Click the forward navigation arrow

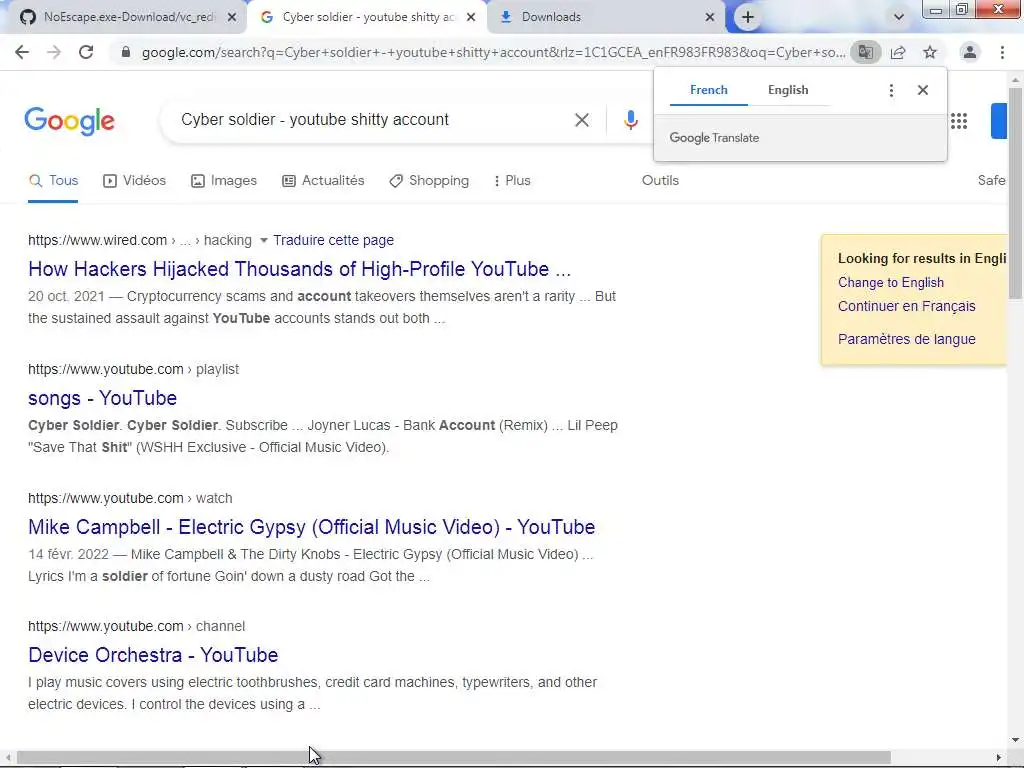[x=54, y=52]
